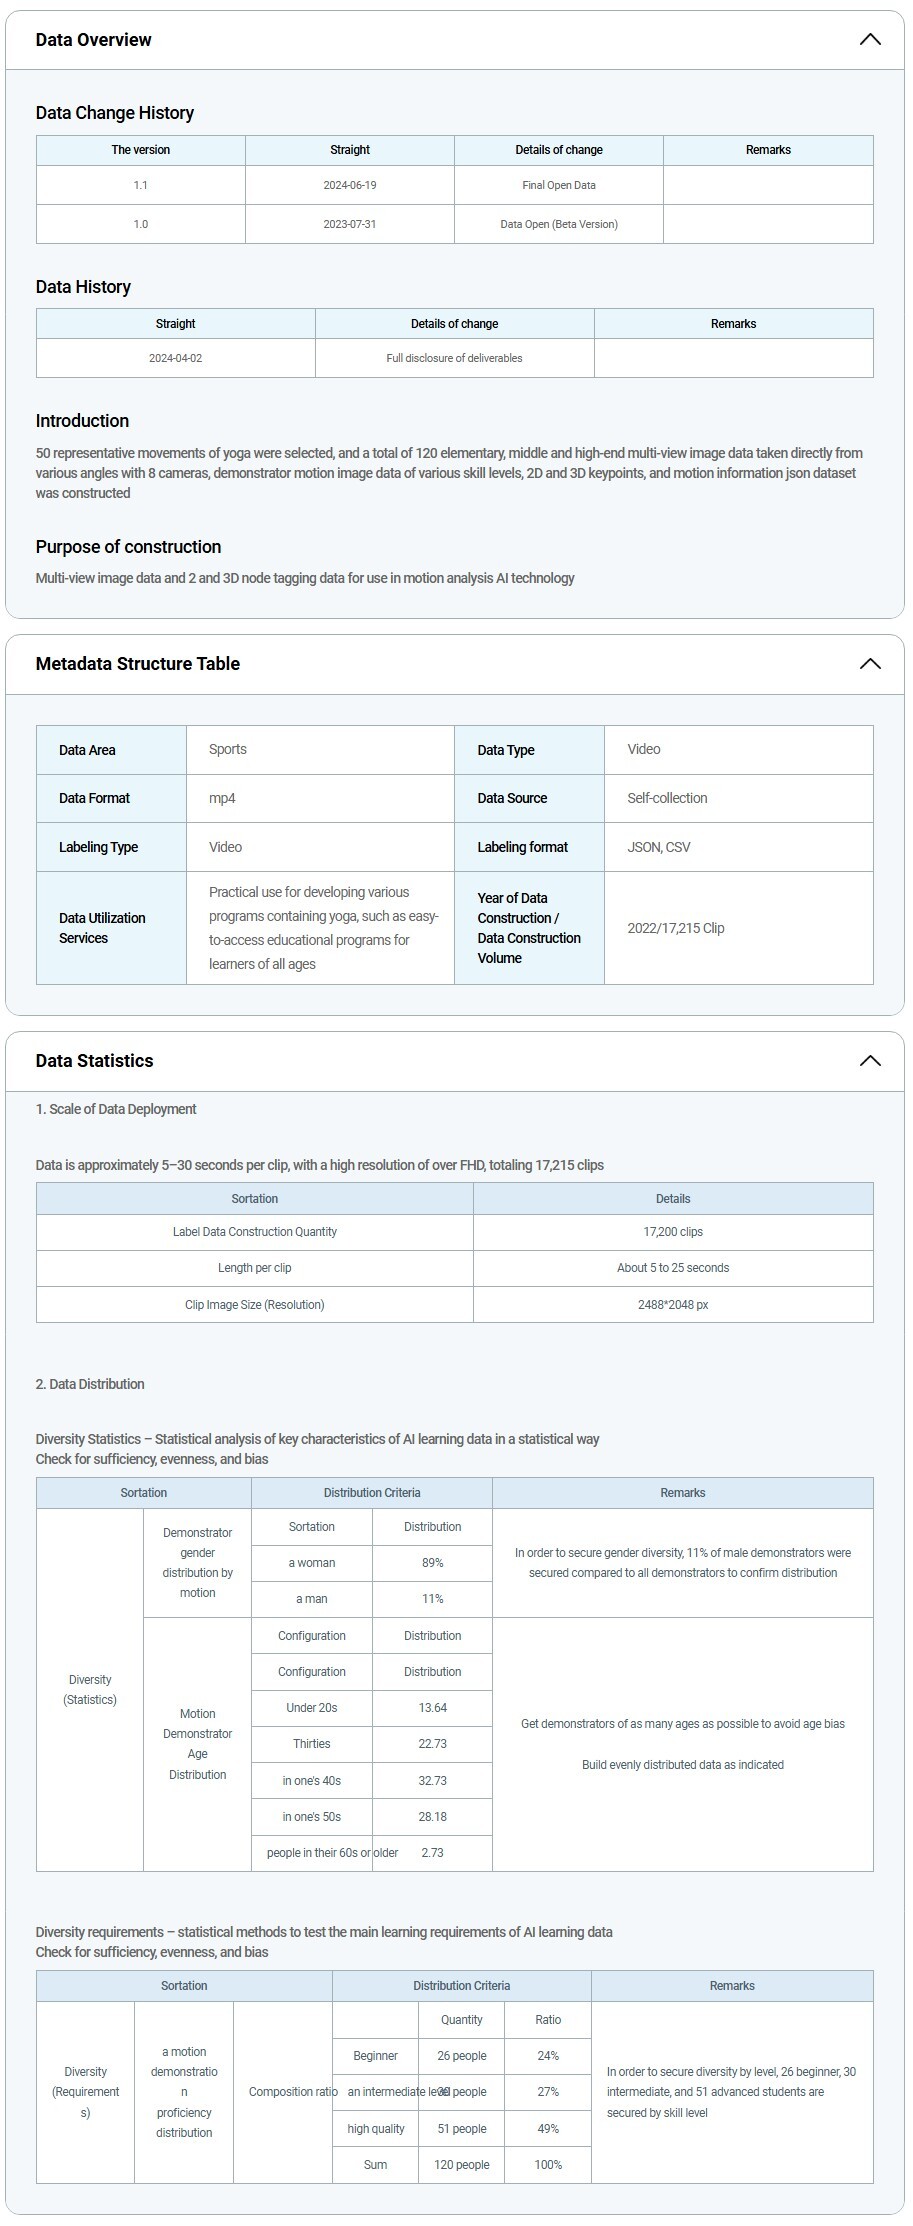The image size is (913, 2226).
Task: Select the 120 people sum cell
Action: 462,2165
